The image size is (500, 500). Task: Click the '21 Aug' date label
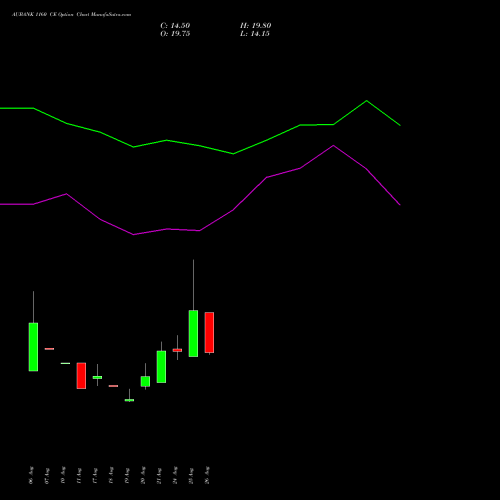159,476
